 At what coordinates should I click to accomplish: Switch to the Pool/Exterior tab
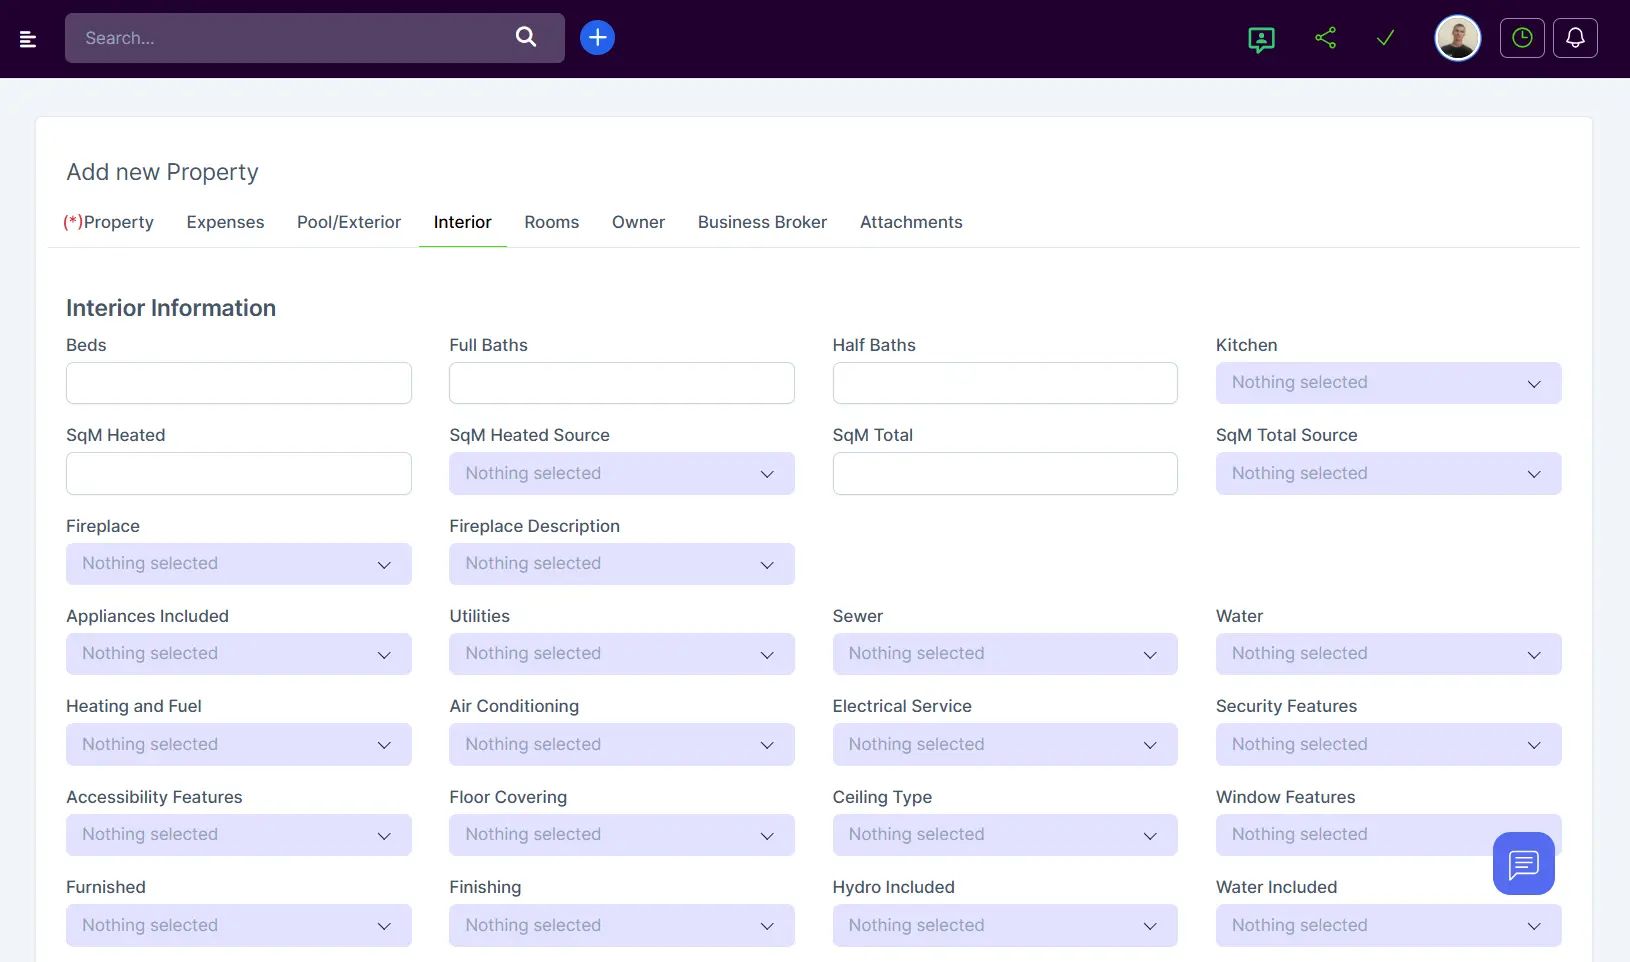coord(348,222)
